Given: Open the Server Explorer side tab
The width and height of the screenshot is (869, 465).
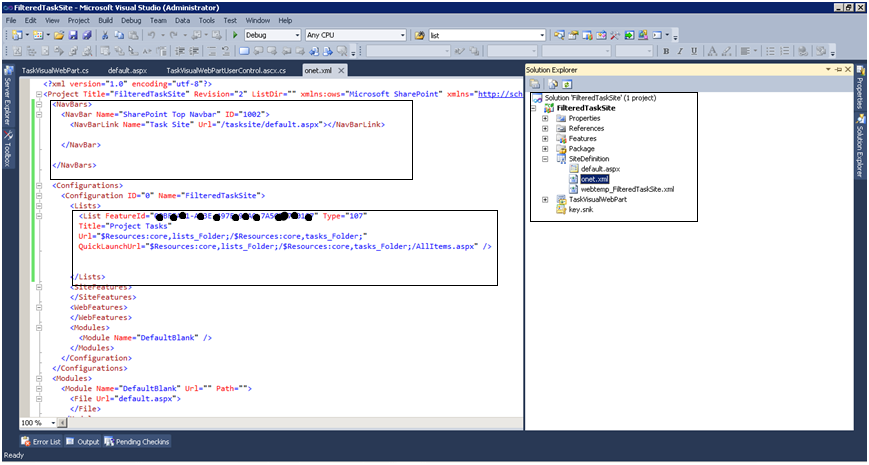Looking at the screenshot, I should point(8,95).
